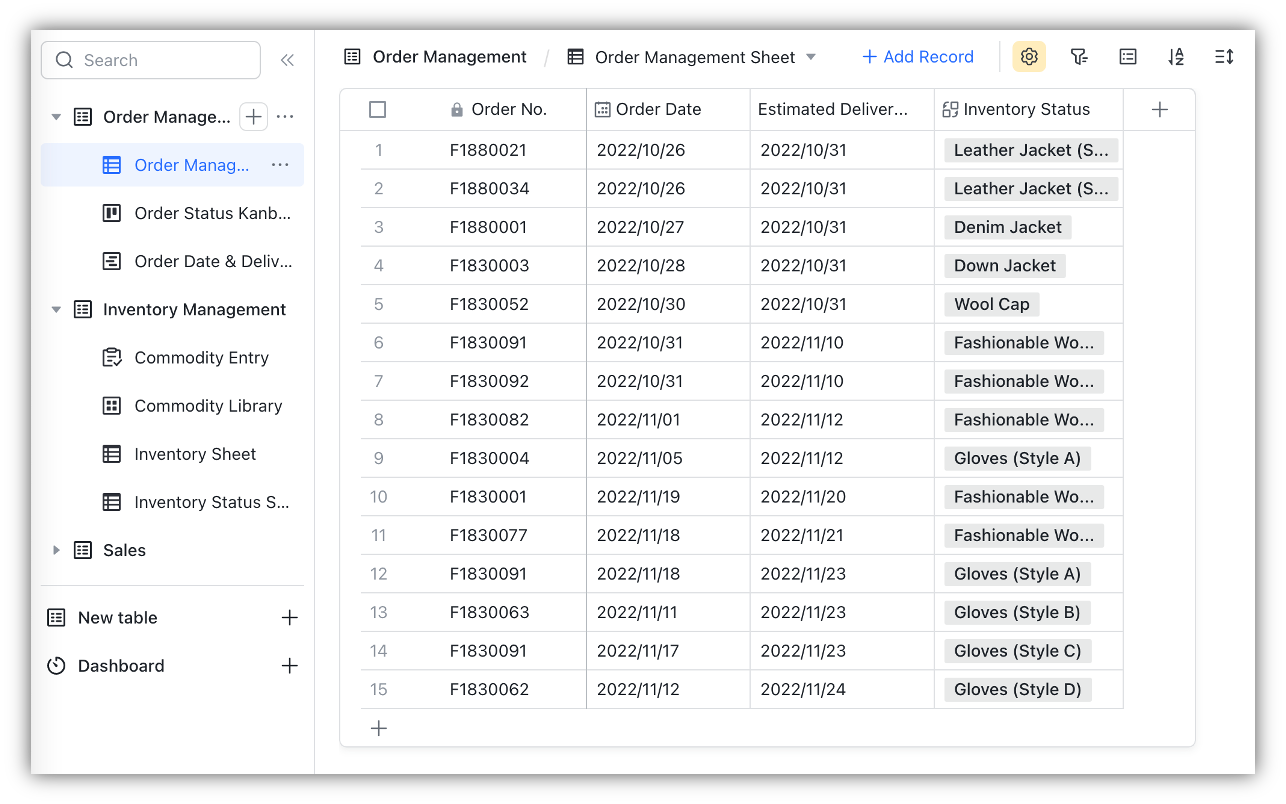Viewport: 1286px width, 804px height.
Task: Click the Inventory Status column header
Action: (x=1029, y=110)
